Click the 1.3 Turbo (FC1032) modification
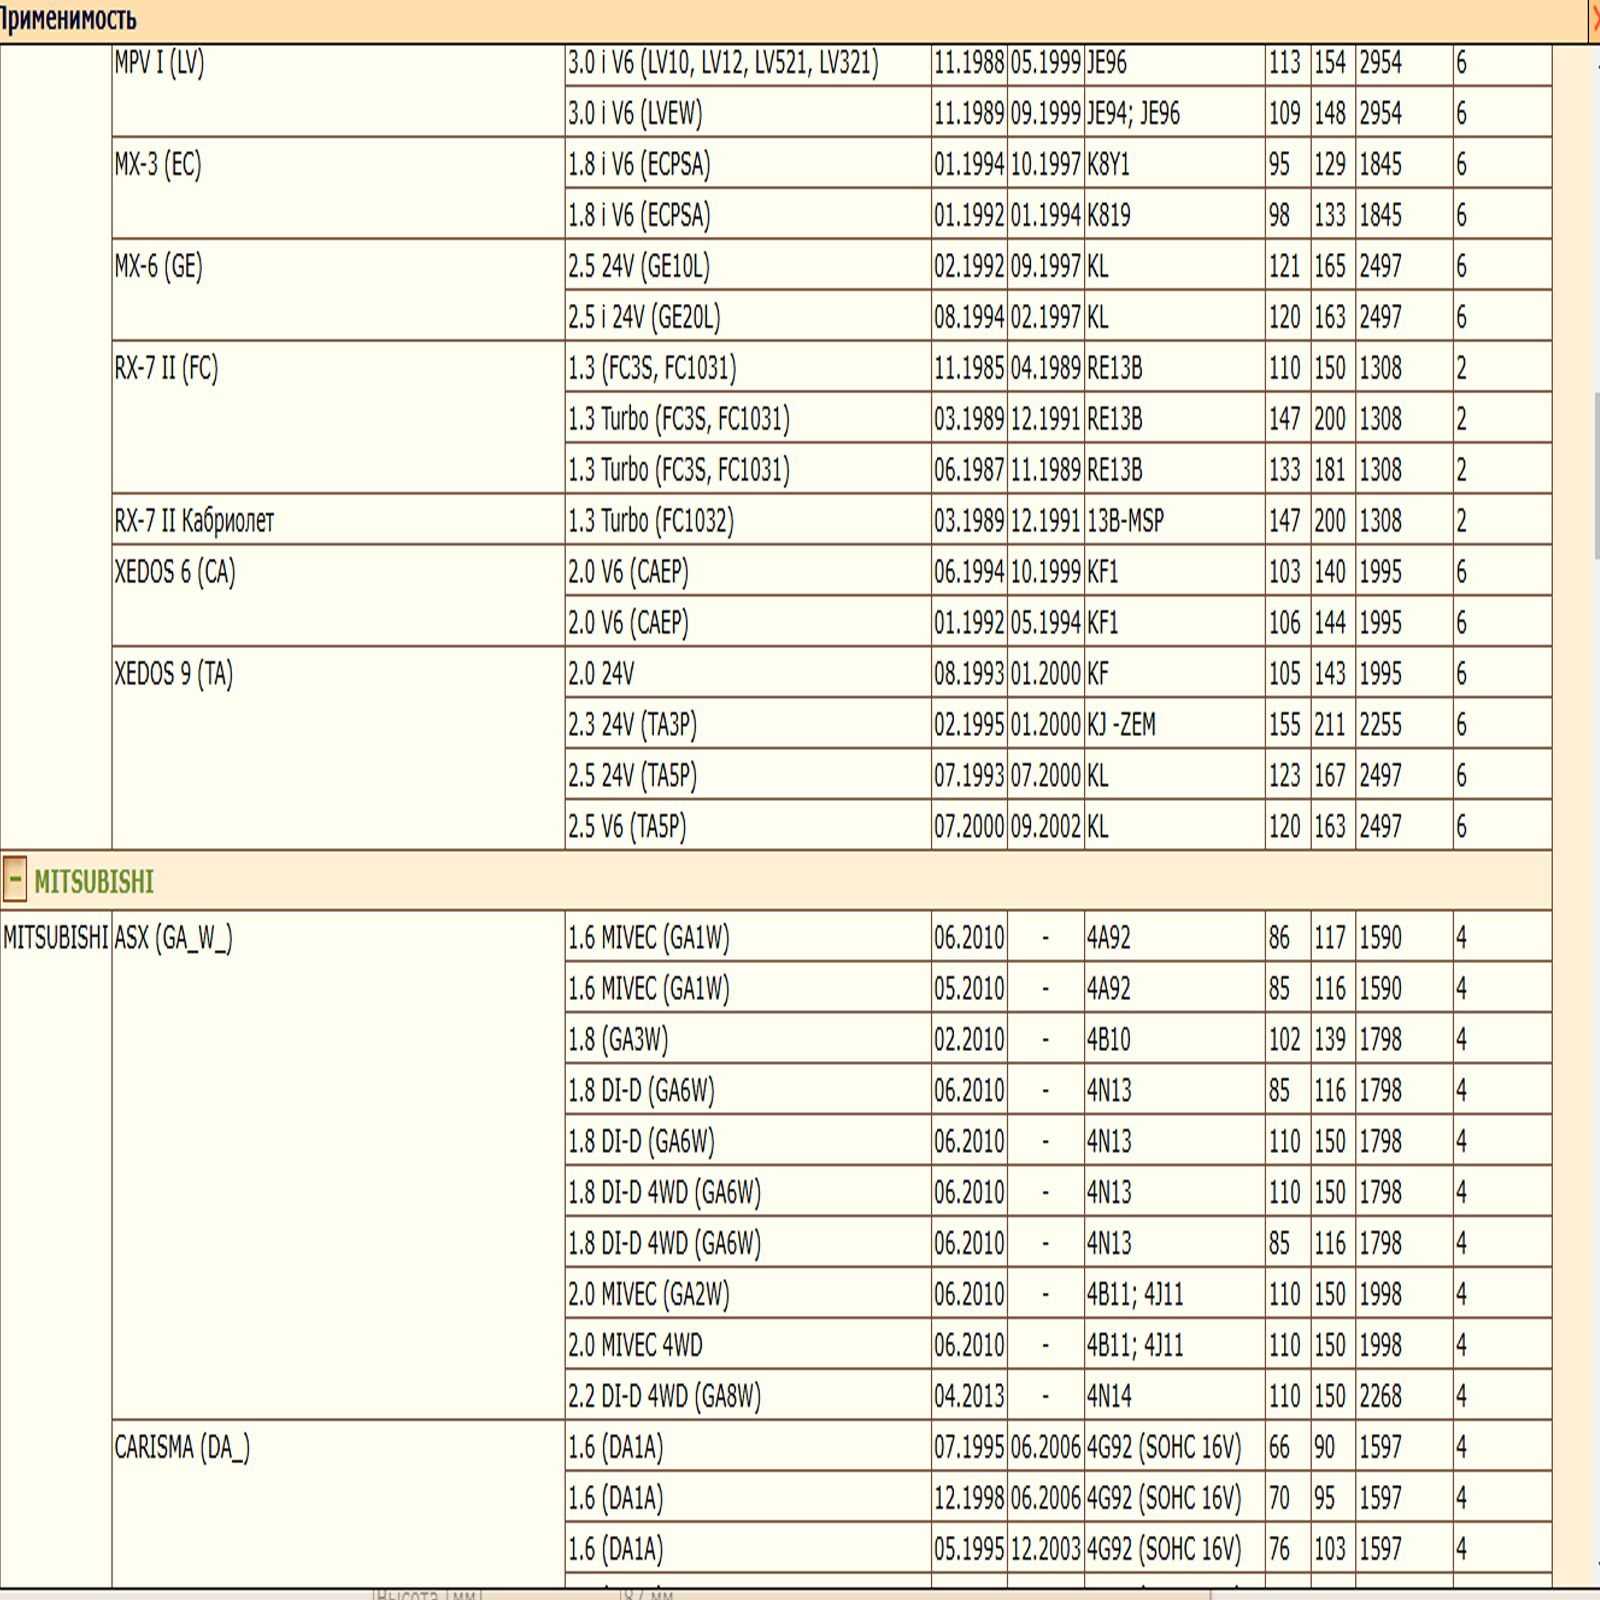 point(650,521)
